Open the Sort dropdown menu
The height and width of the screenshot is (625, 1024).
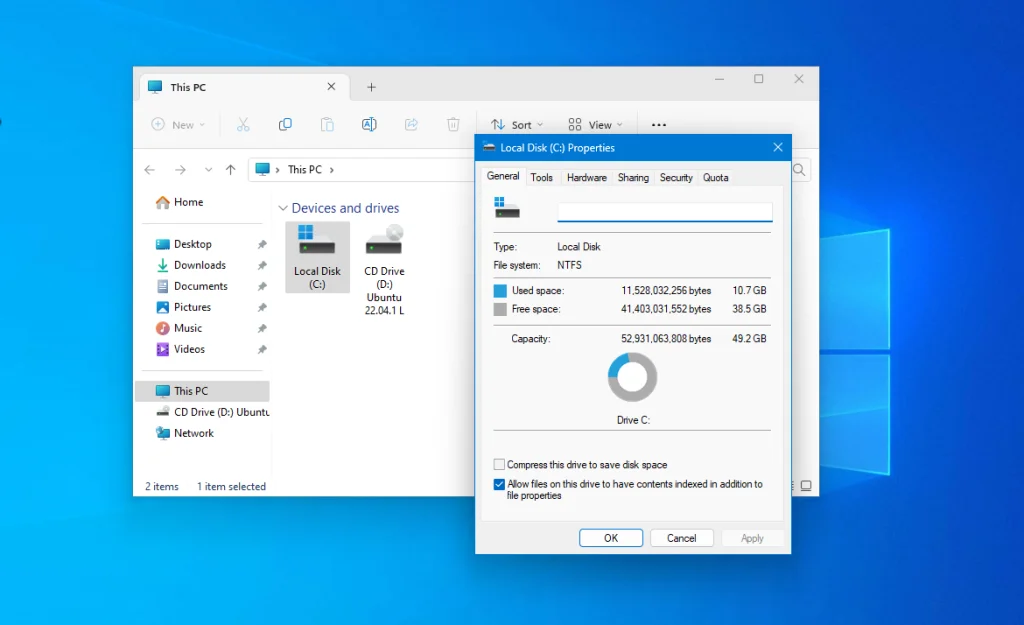pyautogui.click(x=517, y=125)
